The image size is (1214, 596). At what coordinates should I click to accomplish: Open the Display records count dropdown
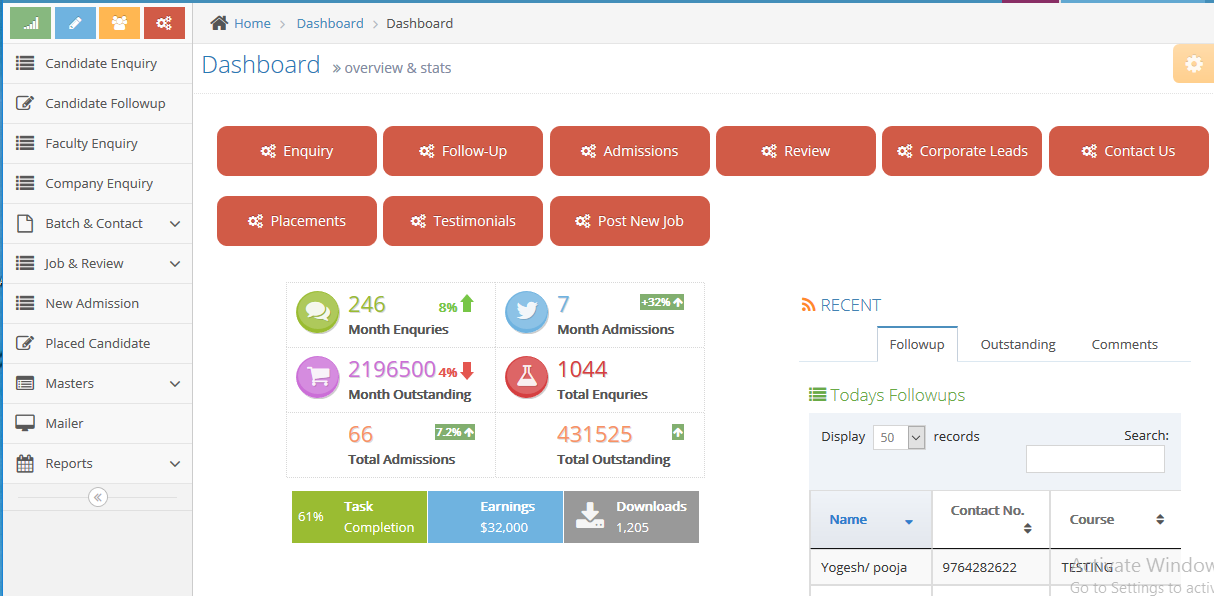(x=898, y=437)
